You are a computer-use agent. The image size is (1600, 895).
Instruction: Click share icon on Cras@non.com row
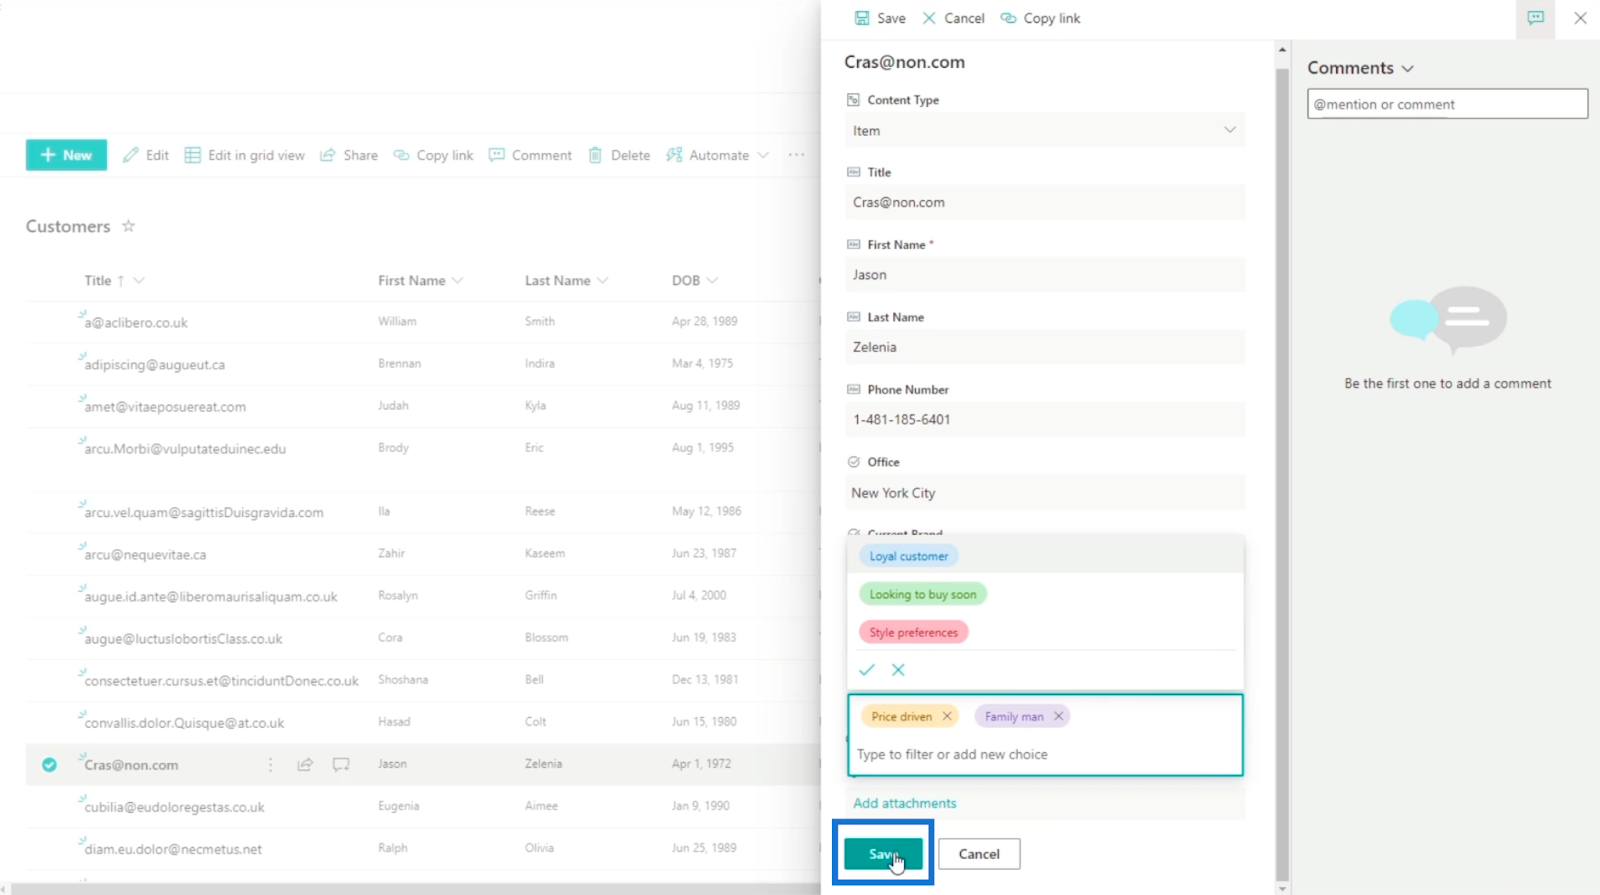pos(305,765)
